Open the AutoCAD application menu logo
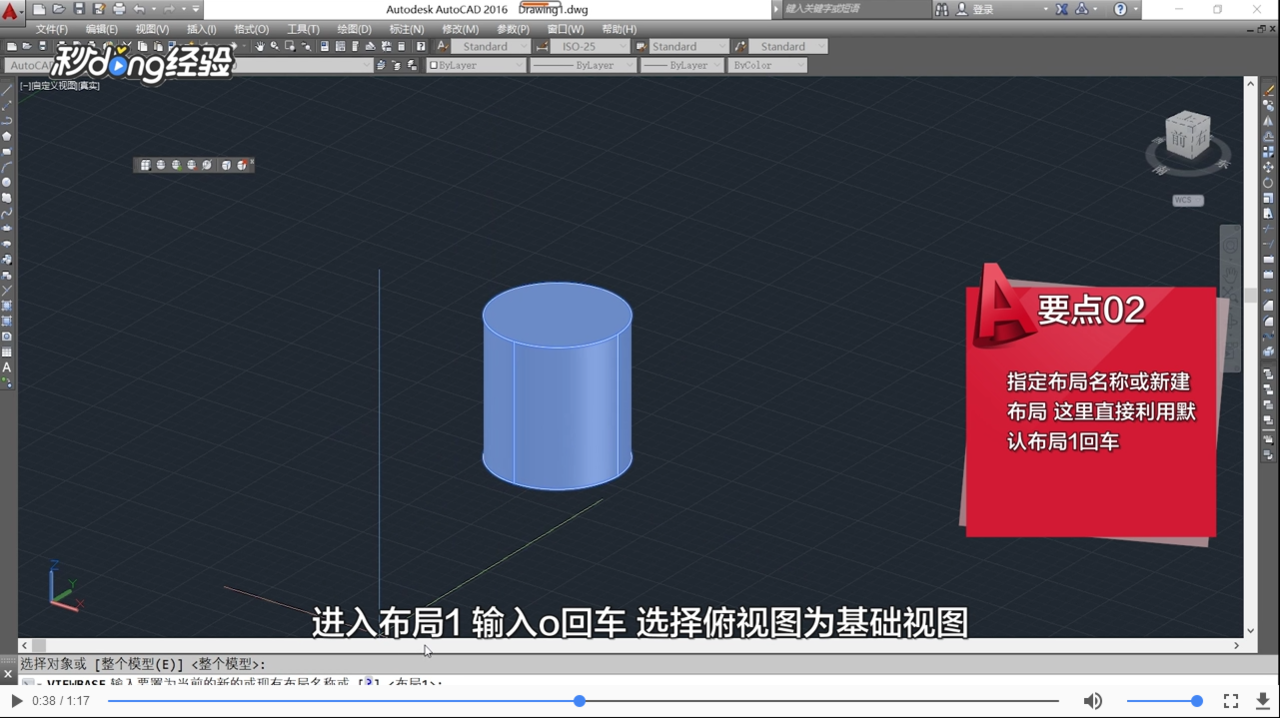 pyautogui.click(x=10, y=12)
